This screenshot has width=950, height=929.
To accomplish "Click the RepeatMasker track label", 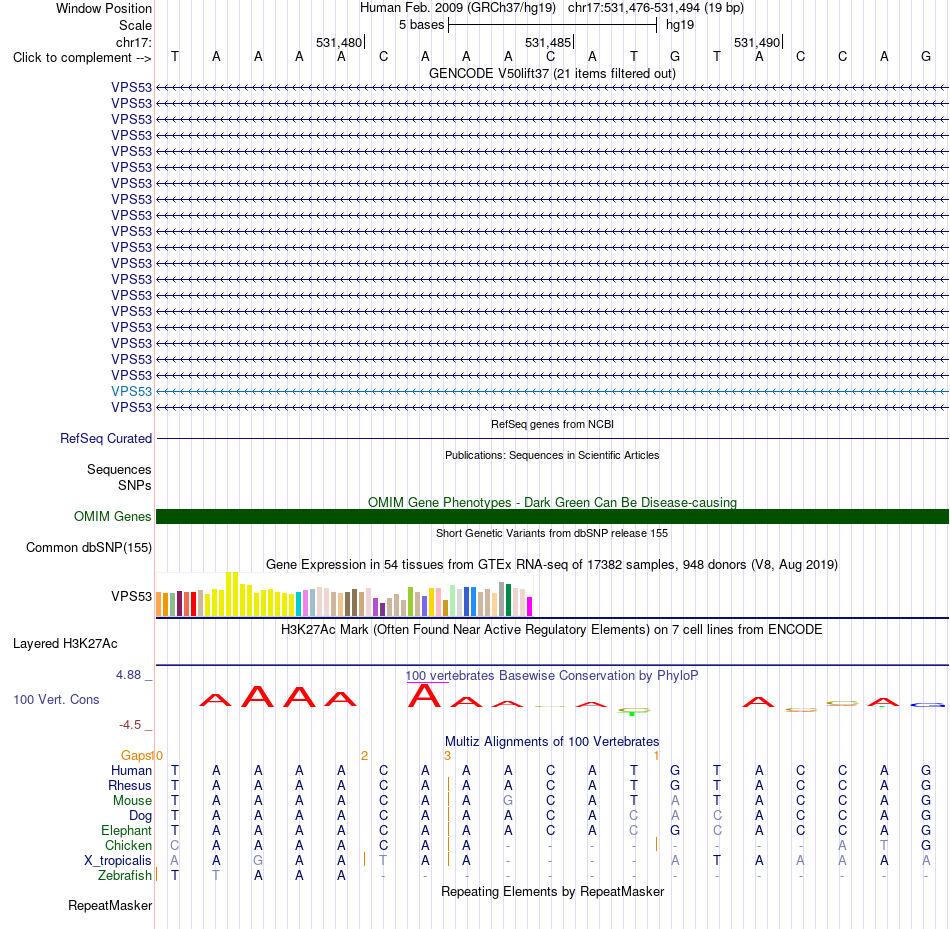I will (x=110, y=905).
